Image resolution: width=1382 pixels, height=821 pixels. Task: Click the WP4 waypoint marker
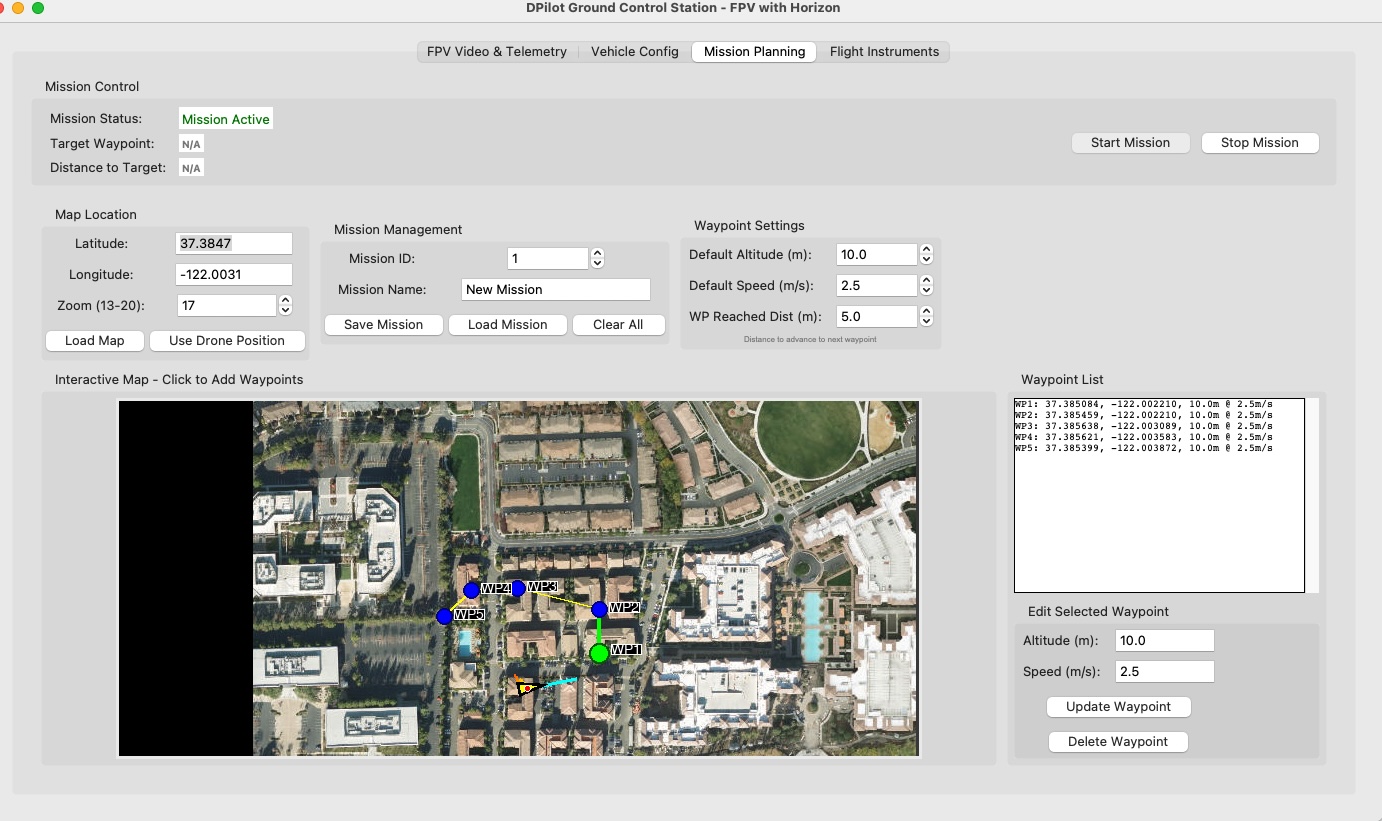(471, 590)
